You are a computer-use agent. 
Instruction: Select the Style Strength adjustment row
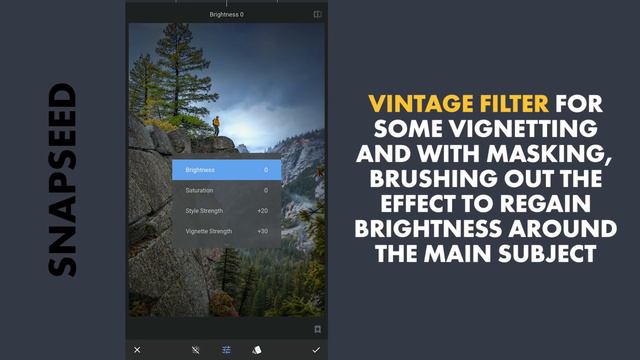tap(227, 211)
